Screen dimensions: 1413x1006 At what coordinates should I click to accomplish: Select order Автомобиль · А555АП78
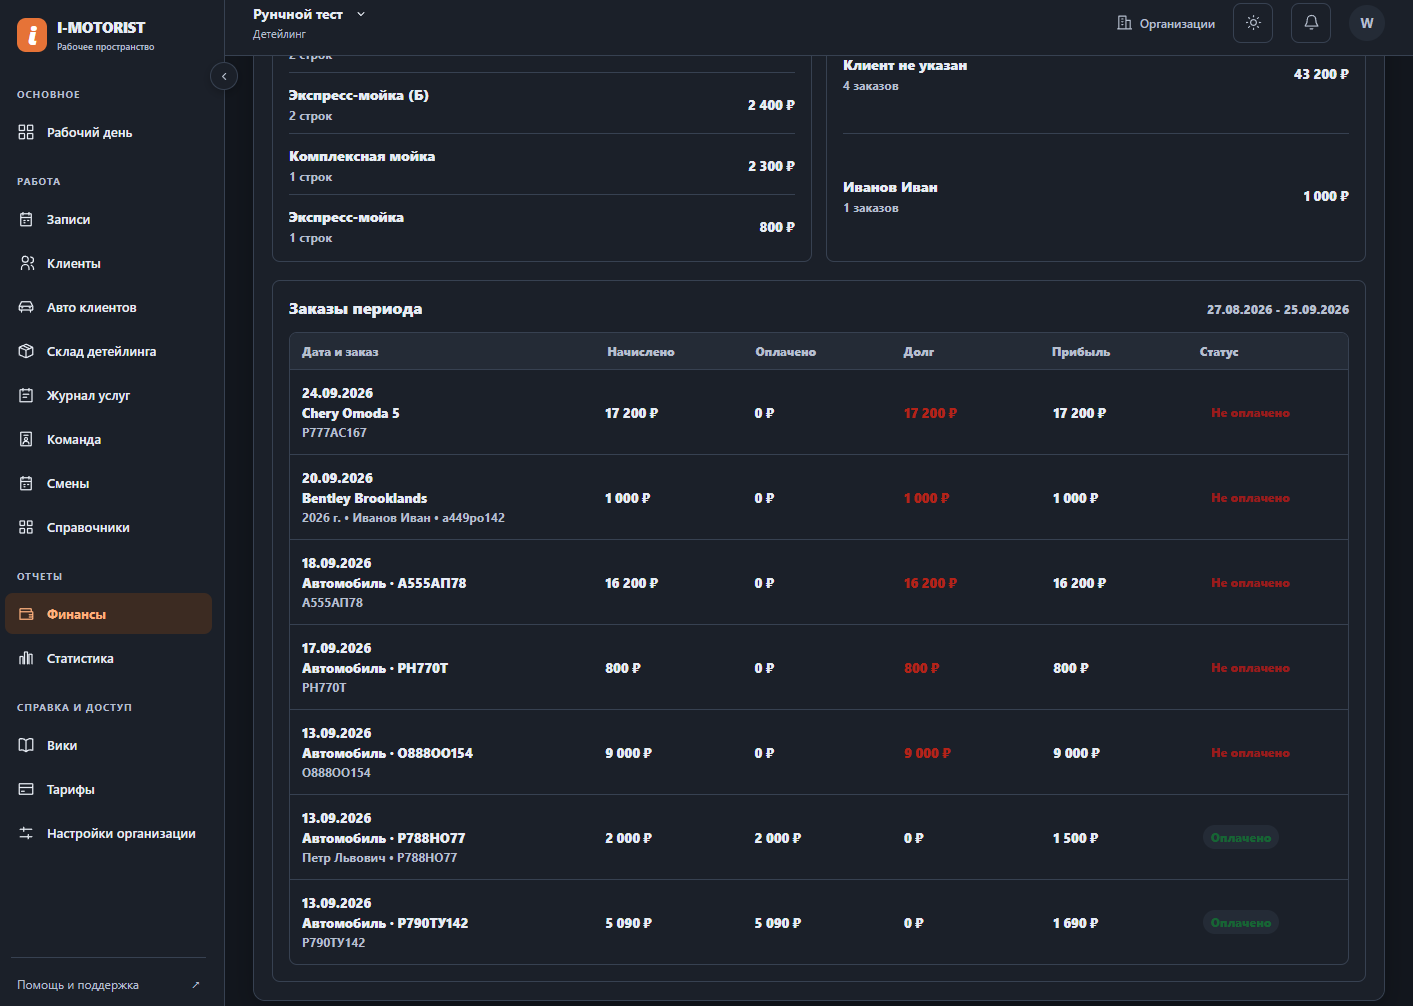(818, 583)
